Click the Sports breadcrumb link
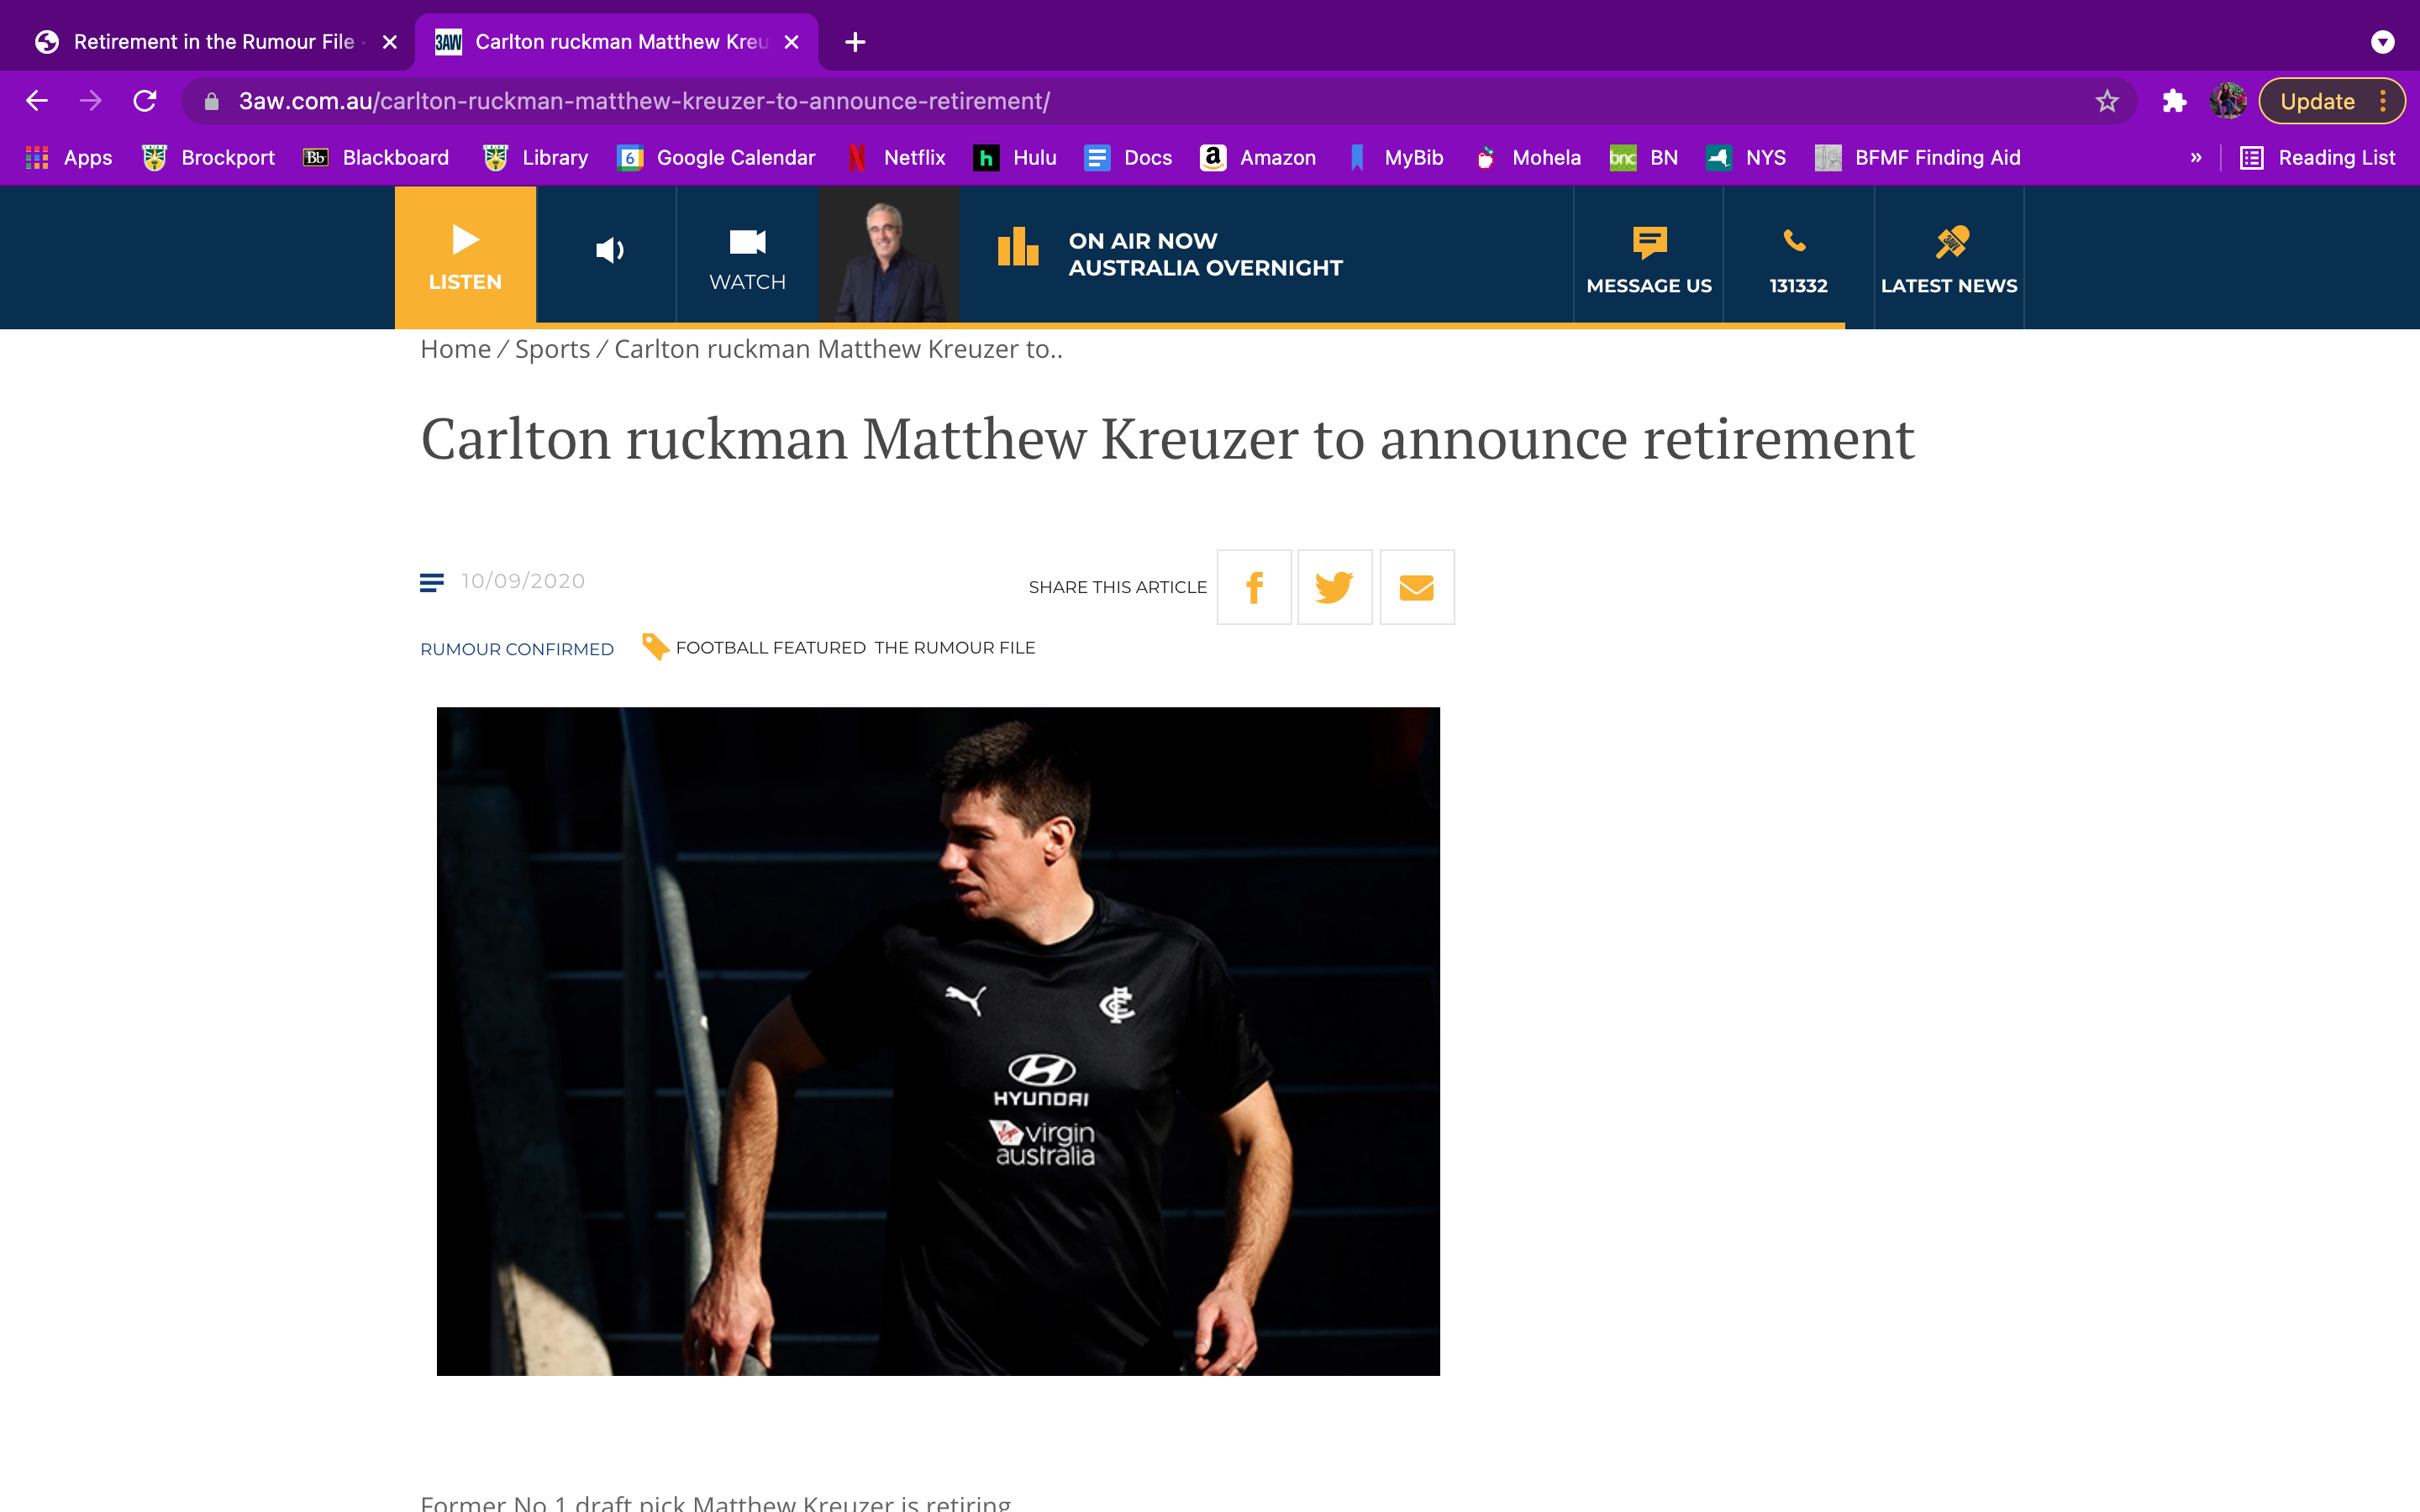This screenshot has height=1512, width=2420. click(x=552, y=349)
